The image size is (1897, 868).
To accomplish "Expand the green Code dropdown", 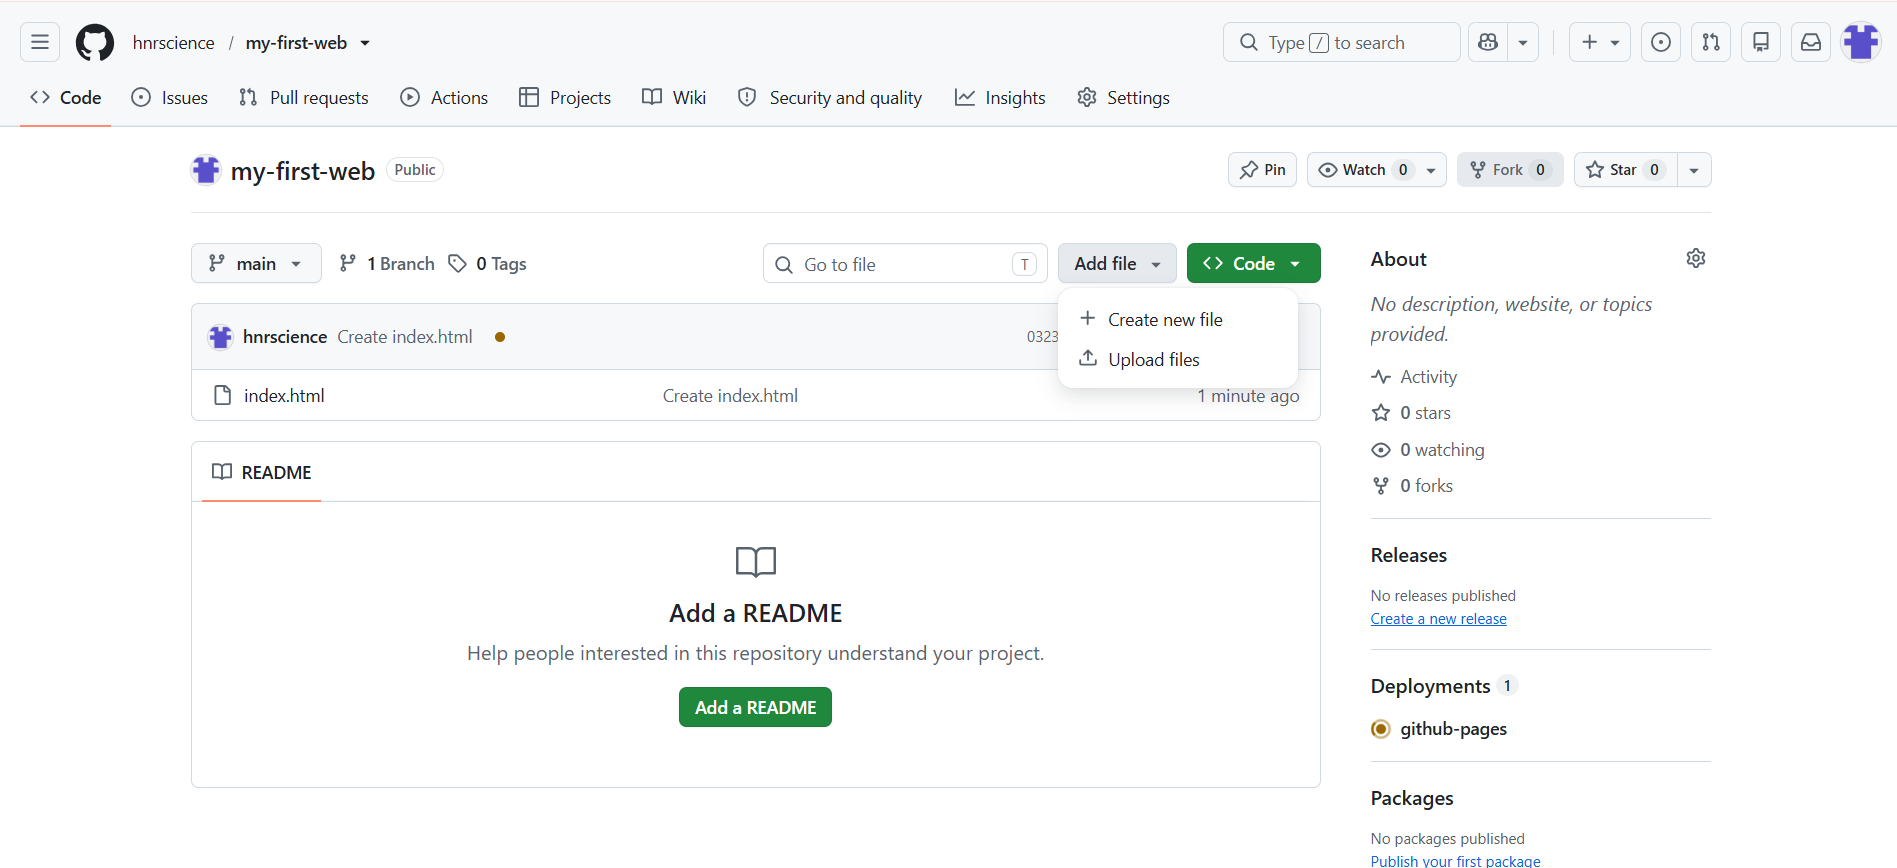I will [x=1253, y=263].
